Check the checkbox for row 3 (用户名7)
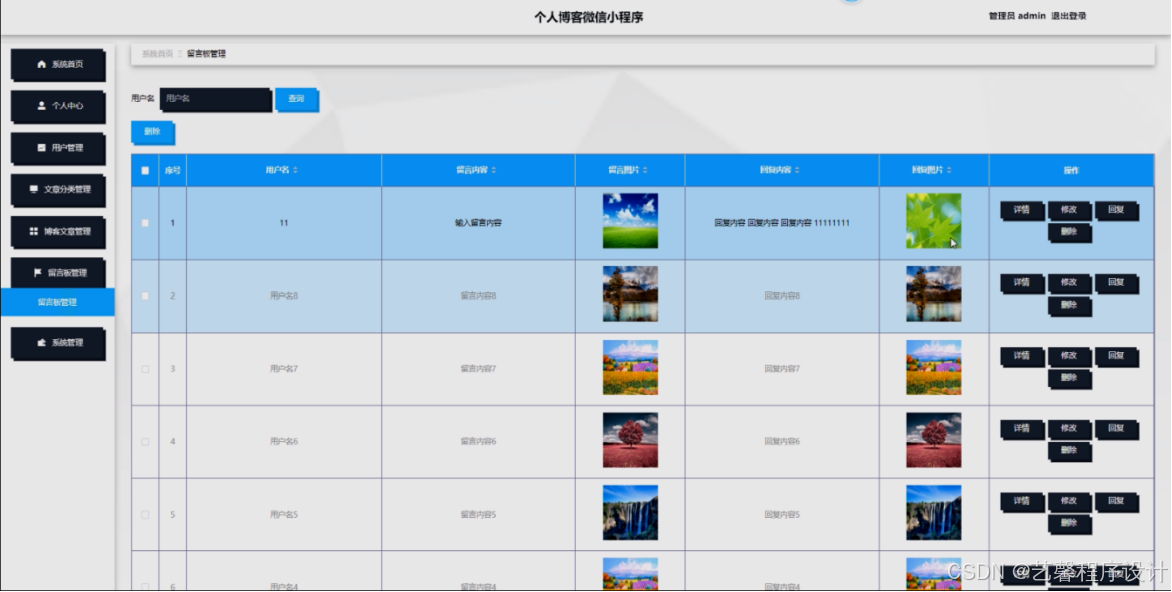Image resolution: width=1172 pixels, height=592 pixels. pos(145,369)
